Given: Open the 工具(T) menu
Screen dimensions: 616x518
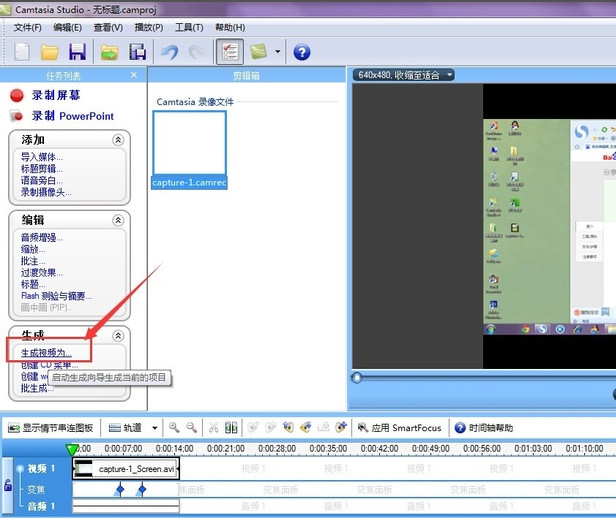Looking at the screenshot, I should pos(189,27).
